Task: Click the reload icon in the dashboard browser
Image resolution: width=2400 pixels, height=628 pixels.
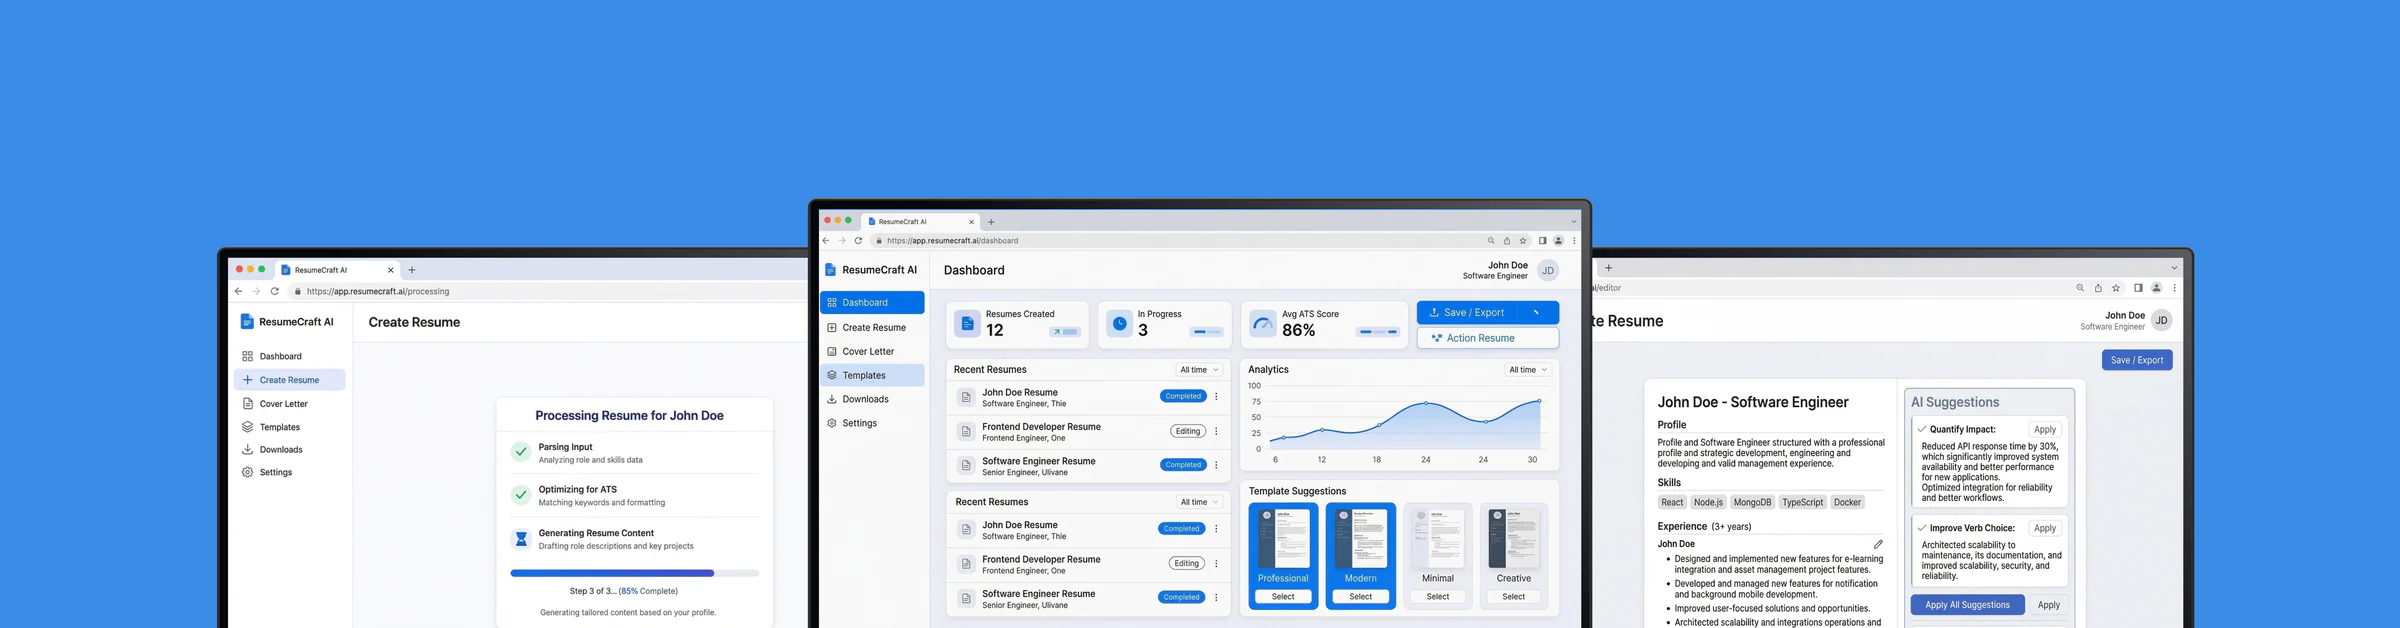Action: pos(858,241)
